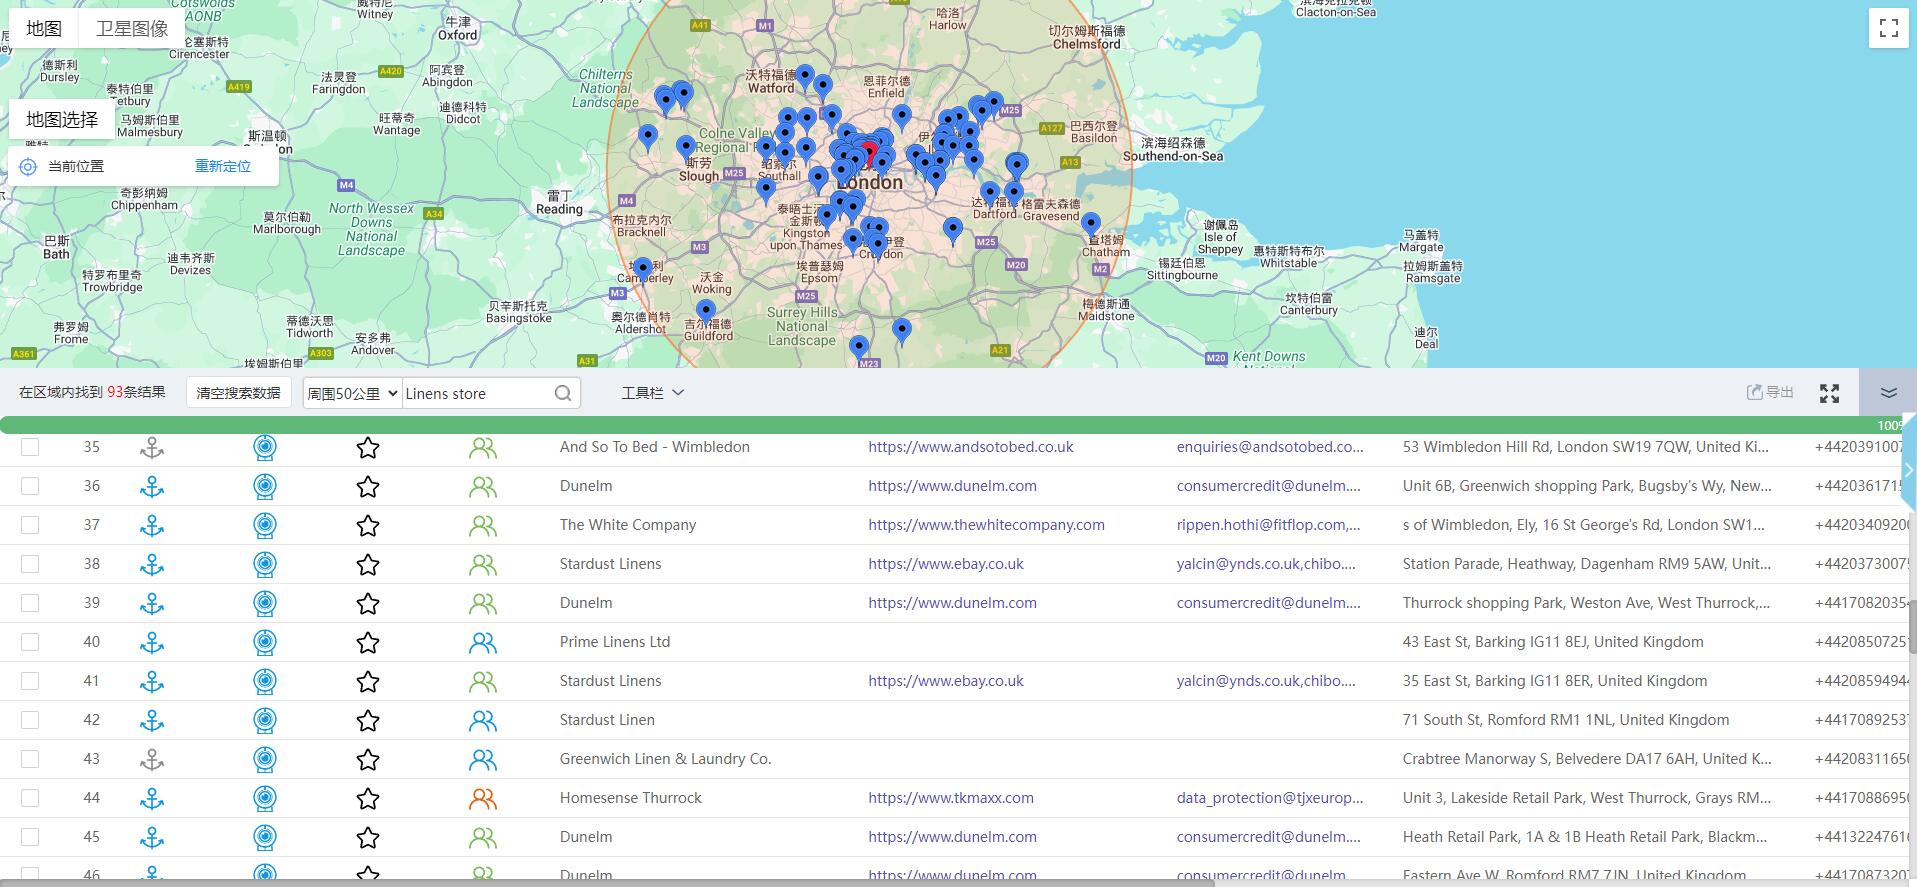1917x887 pixels.
Task: Click the Linens store search field
Action: 476,393
